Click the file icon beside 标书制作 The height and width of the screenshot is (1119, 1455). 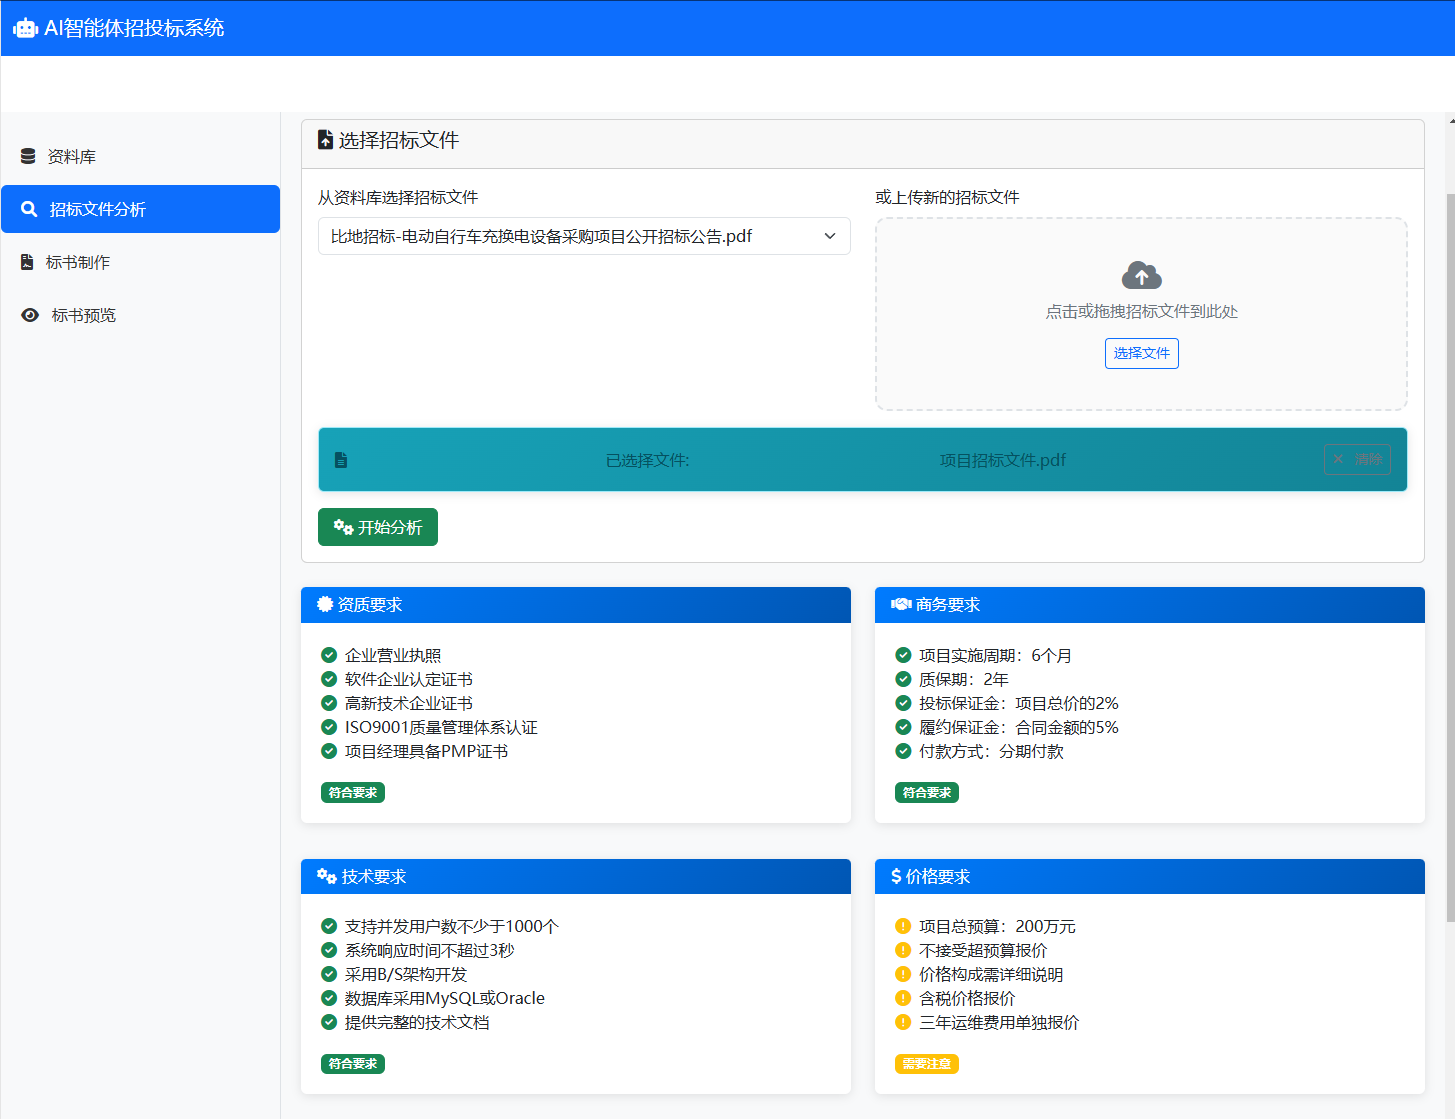click(27, 262)
